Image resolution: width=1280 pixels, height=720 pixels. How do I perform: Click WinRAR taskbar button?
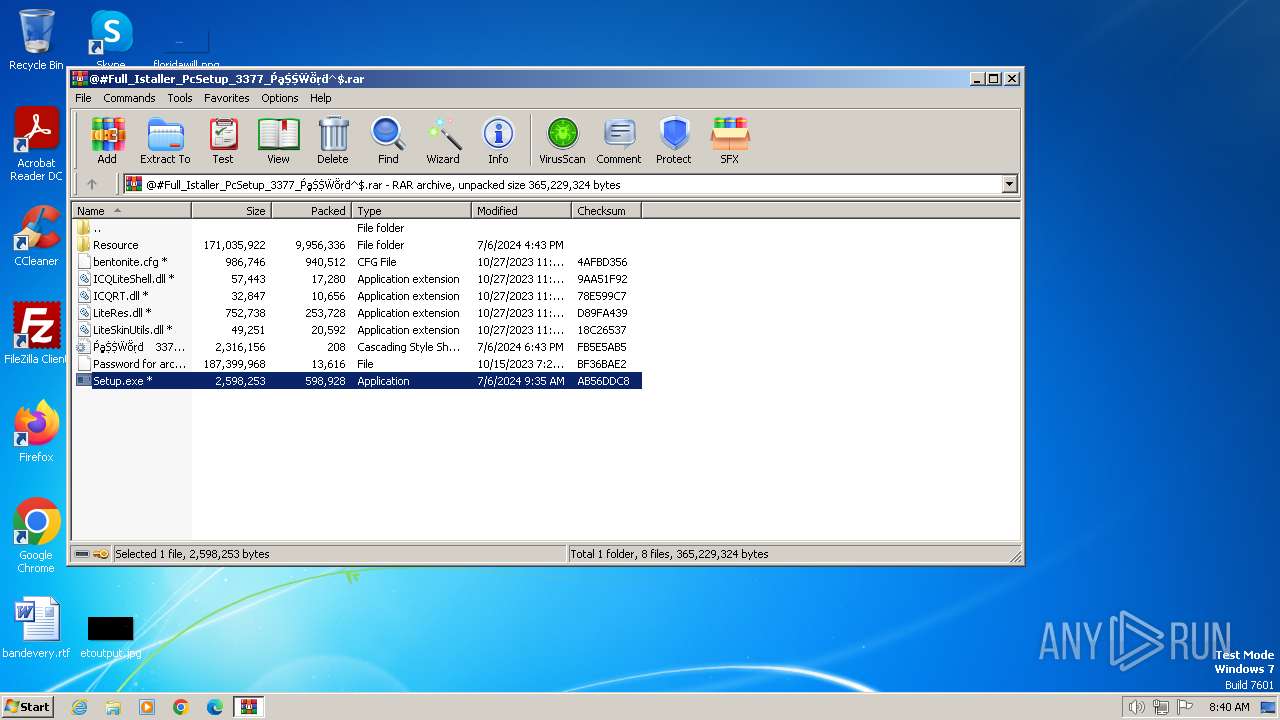coord(249,707)
